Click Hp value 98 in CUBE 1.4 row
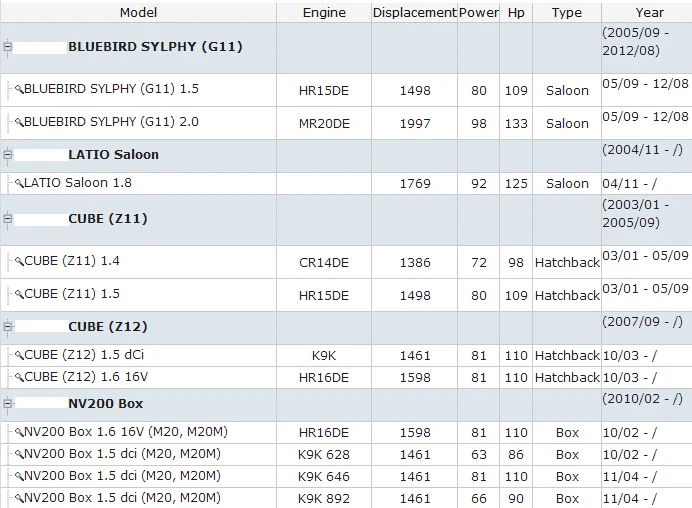 click(x=516, y=263)
